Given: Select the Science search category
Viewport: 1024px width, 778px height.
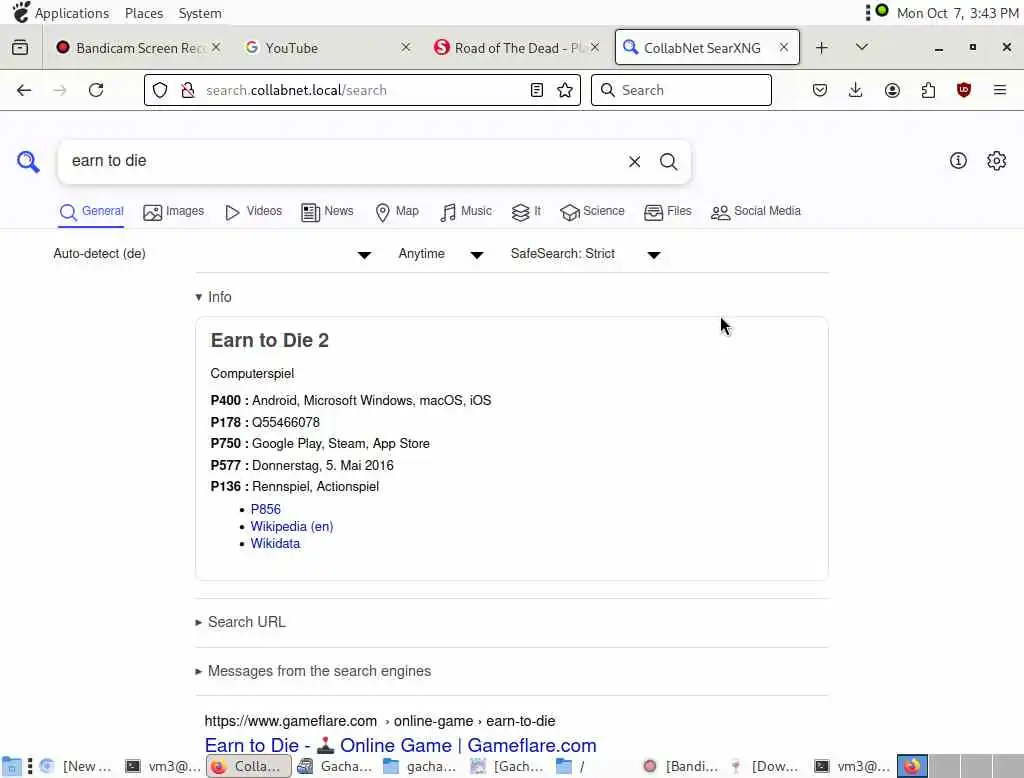Looking at the screenshot, I should [x=592, y=212].
